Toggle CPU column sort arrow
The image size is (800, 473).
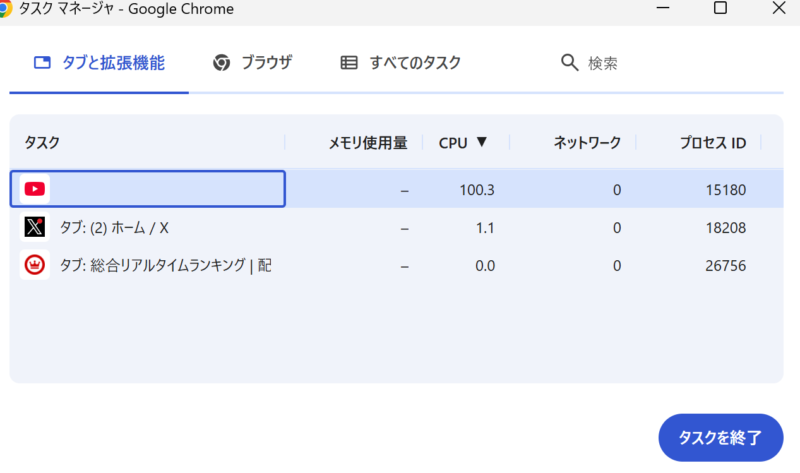click(481, 142)
